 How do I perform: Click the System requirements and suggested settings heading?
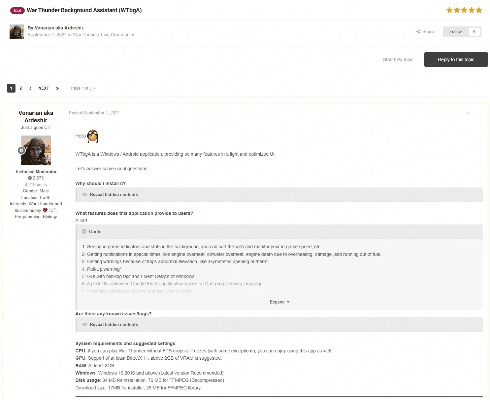[125, 343]
